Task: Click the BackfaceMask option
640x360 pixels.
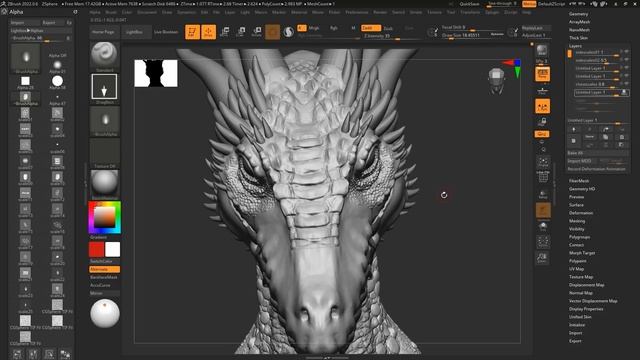Action: [104, 277]
